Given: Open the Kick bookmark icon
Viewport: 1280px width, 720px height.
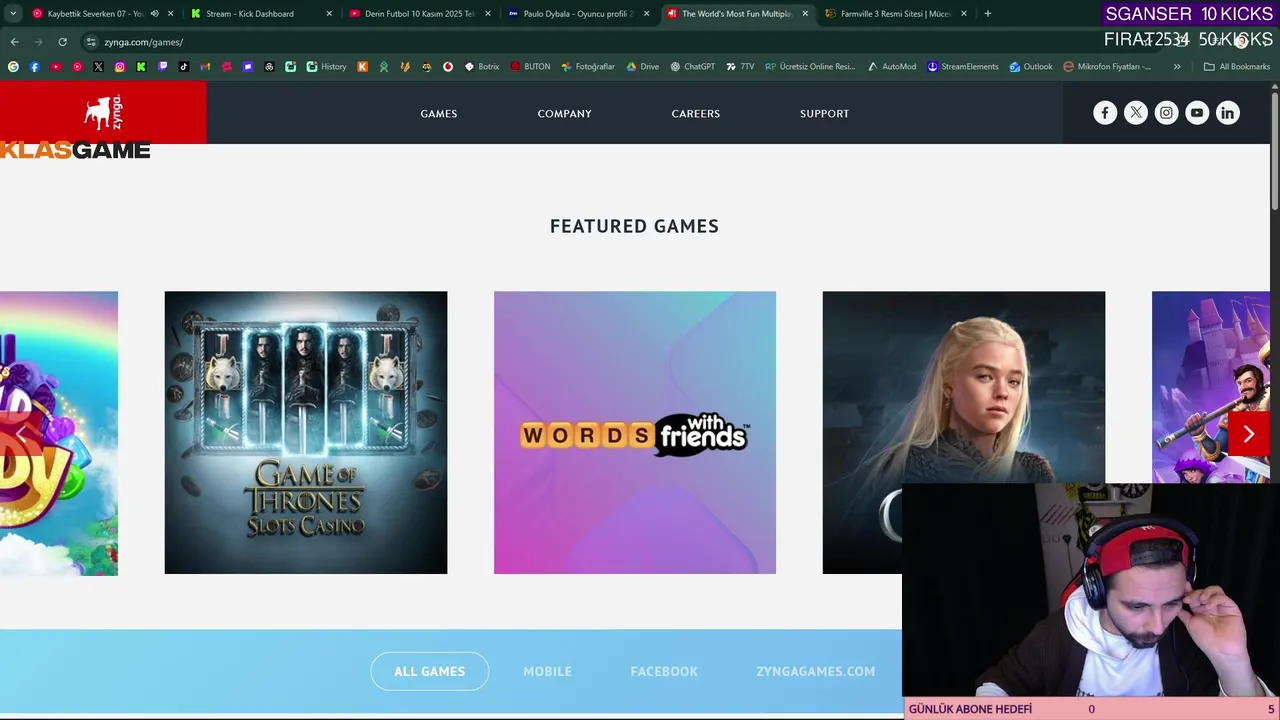Looking at the screenshot, I should coord(141,67).
